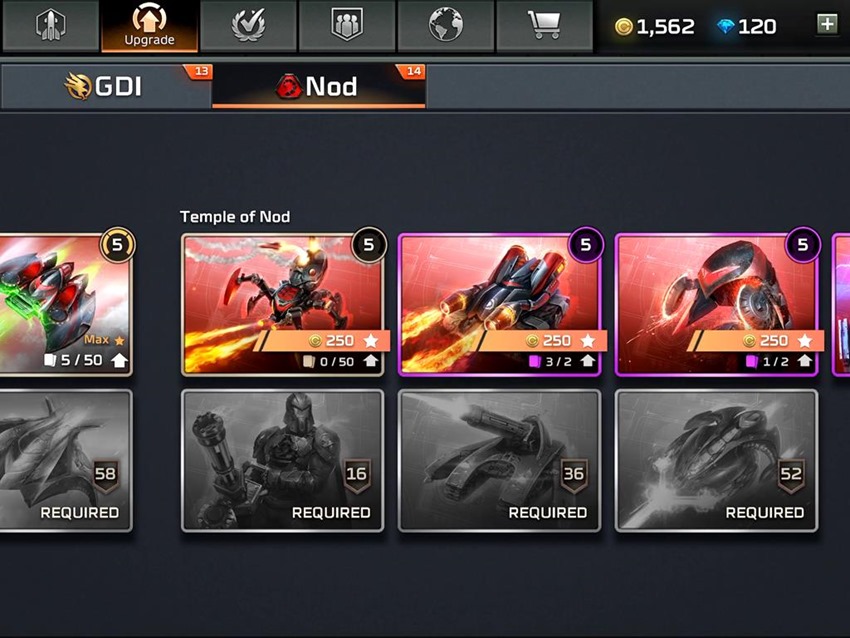
Task: Open the maxed unit card showing 5/50
Action: [x=66, y=305]
